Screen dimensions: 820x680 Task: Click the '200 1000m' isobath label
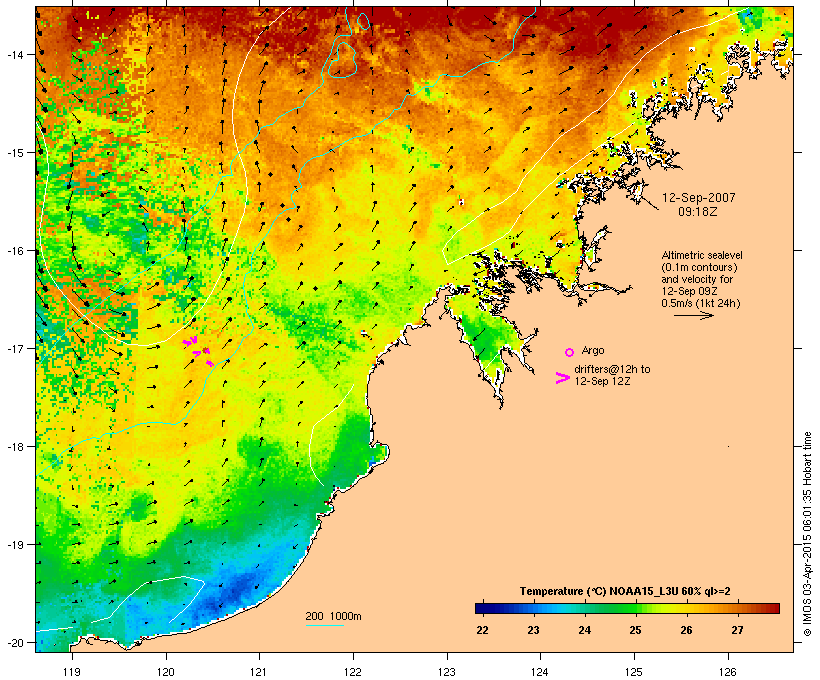[333, 616]
